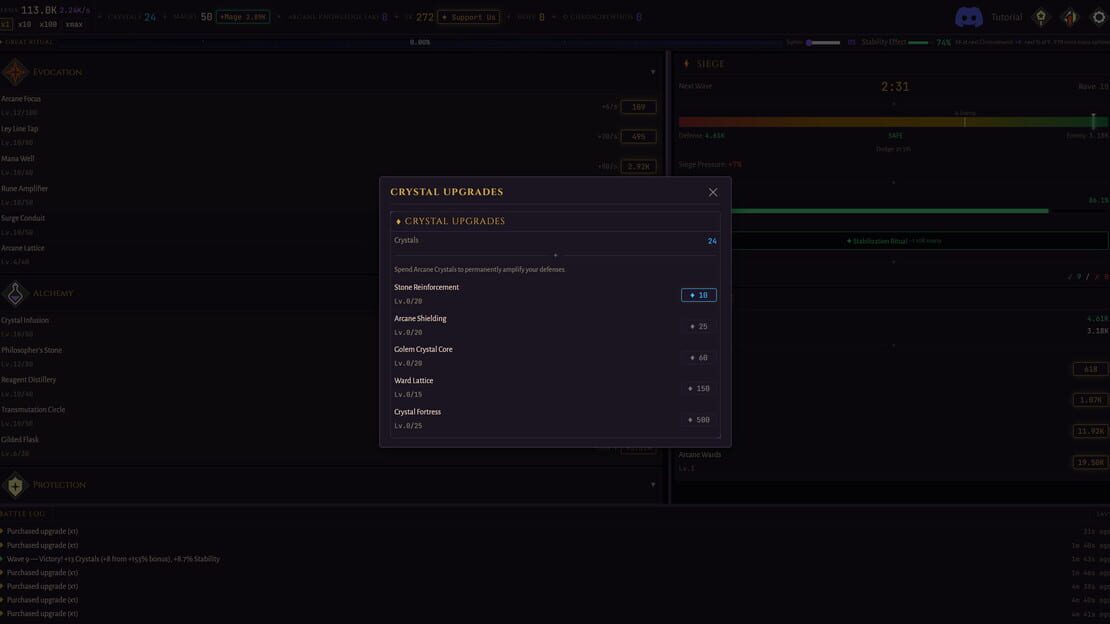Open the Tutorial link
The width and height of the screenshot is (1110, 624).
[x=1006, y=17]
